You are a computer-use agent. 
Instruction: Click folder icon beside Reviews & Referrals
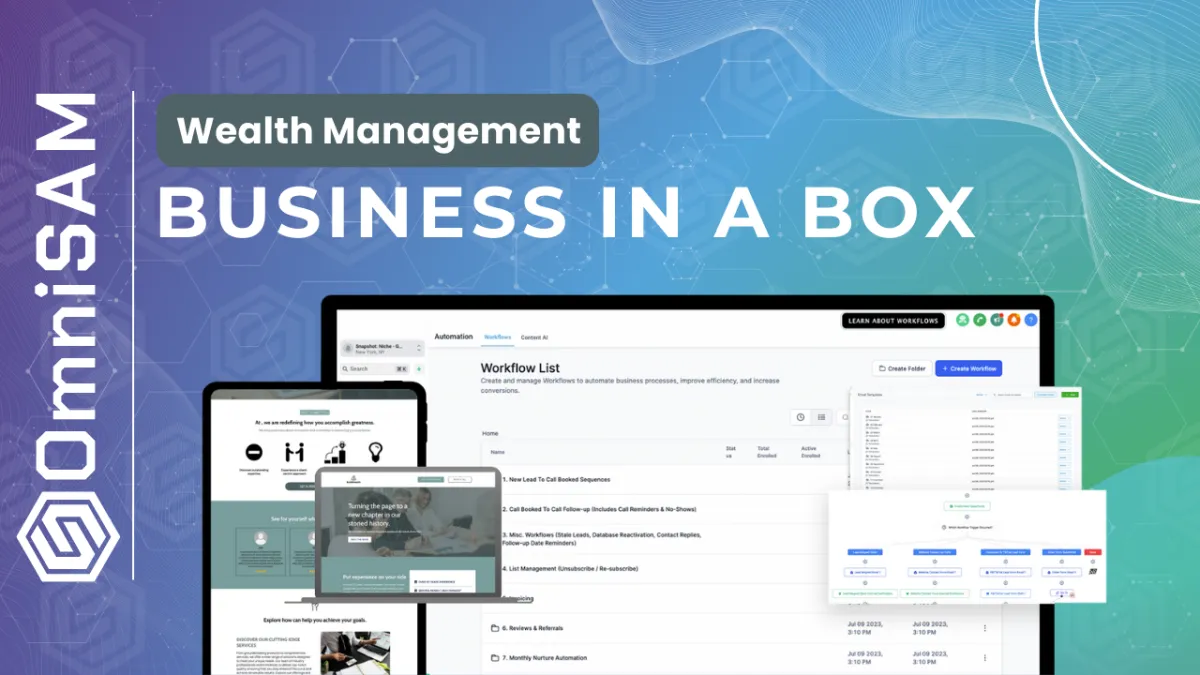[494, 628]
